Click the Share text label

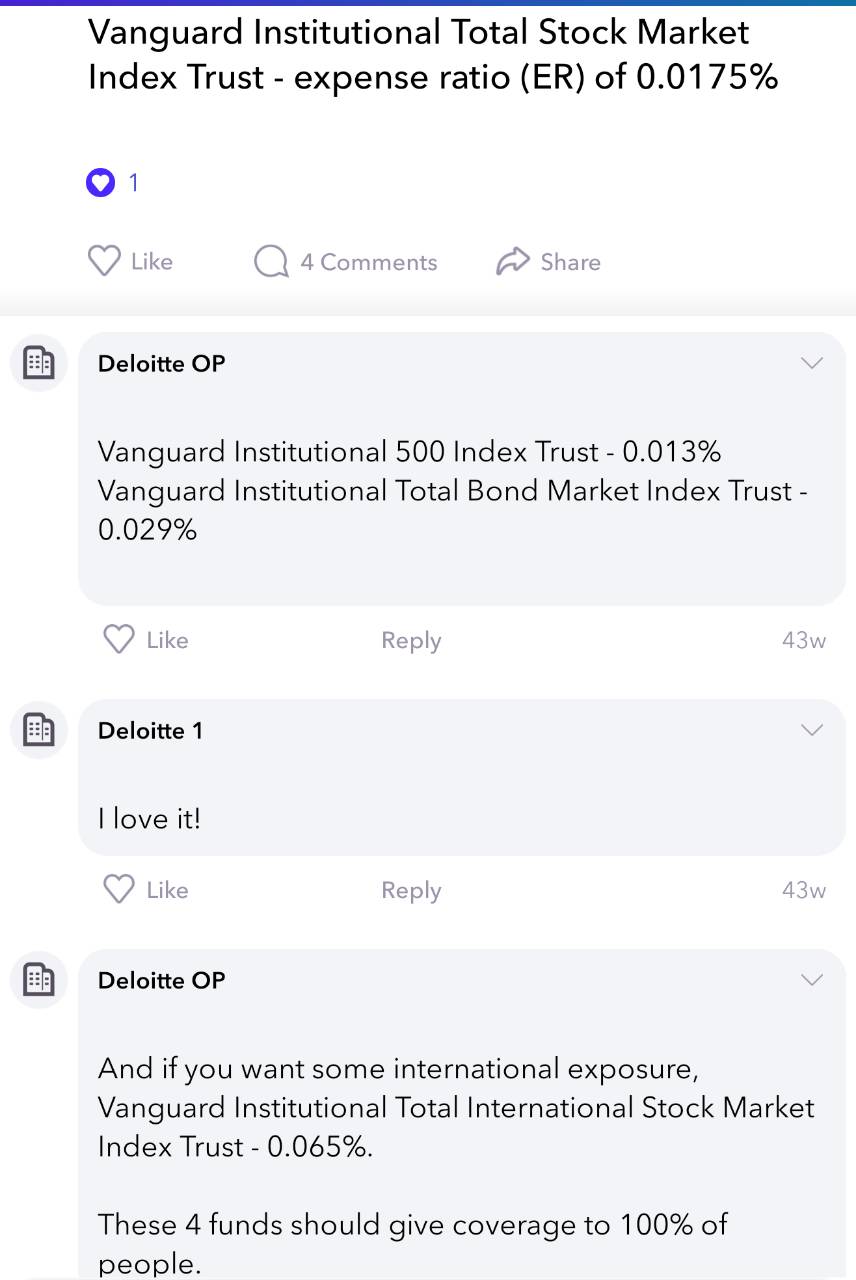[x=570, y=262]
